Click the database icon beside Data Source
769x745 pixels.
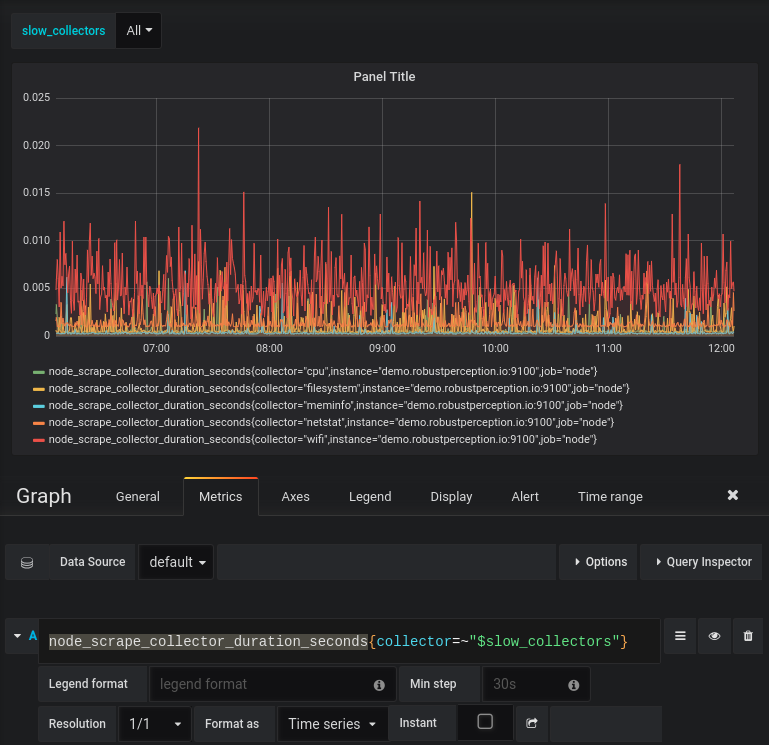coord(27,562)
